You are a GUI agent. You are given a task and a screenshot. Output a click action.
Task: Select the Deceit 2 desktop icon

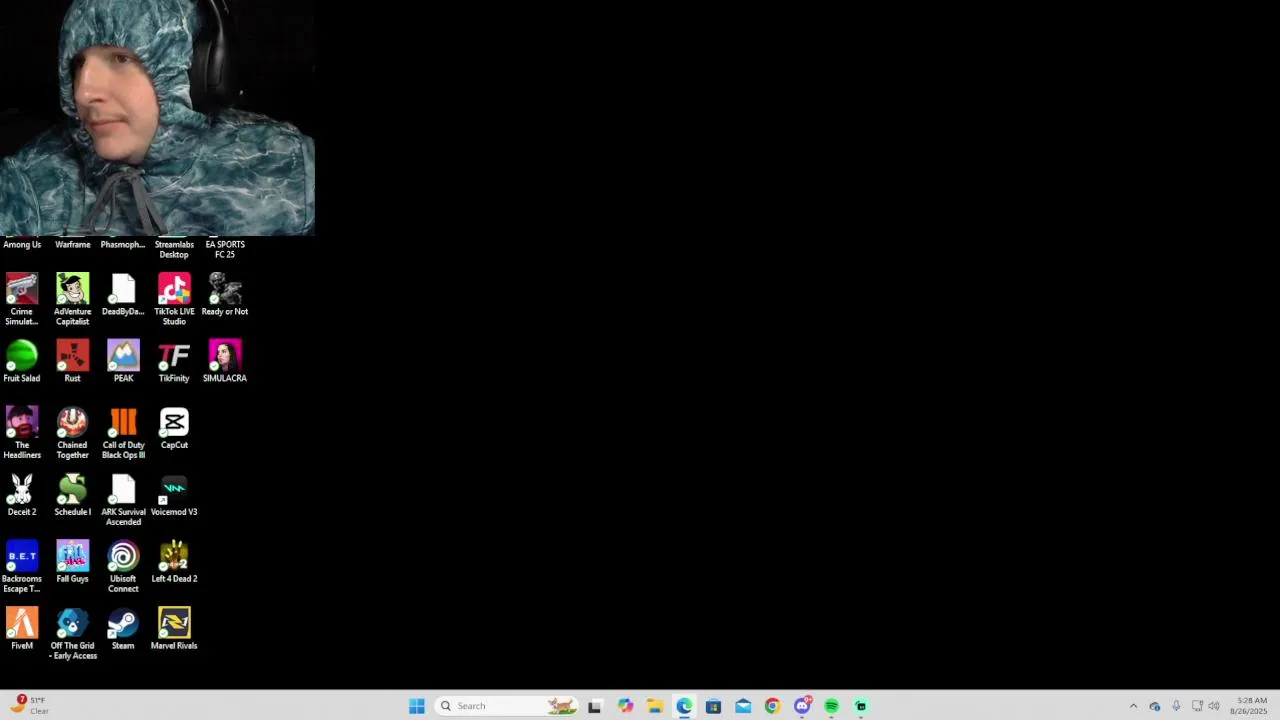(x=22, y=495)
